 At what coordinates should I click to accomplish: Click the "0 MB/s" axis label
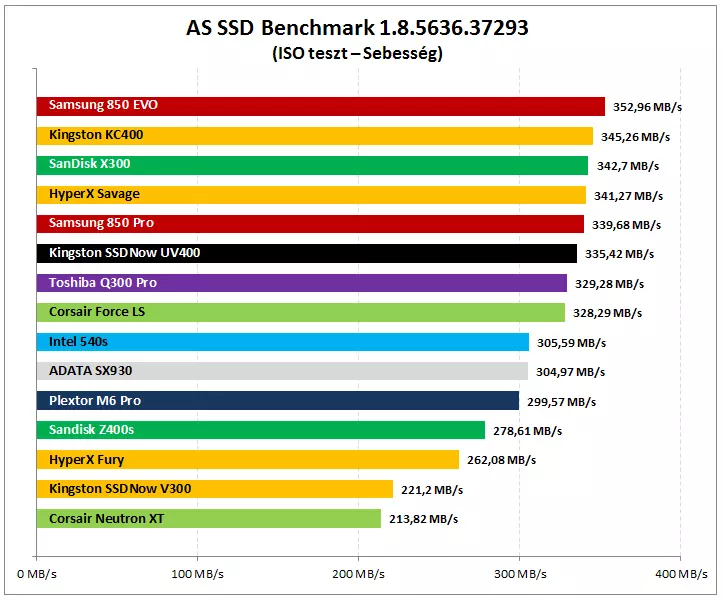(x=37, y=574)
